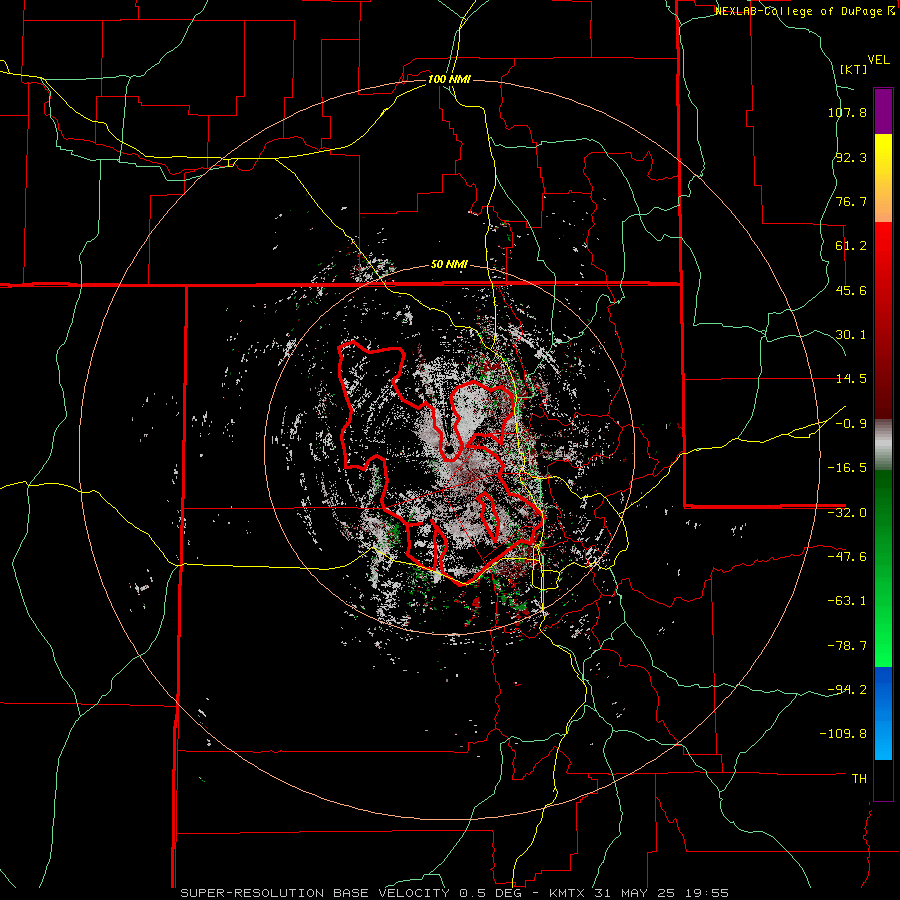The height and width of the screenshot is (900, 900).
Task: Select the -32.0 velocity scale value
Action: 847,513
